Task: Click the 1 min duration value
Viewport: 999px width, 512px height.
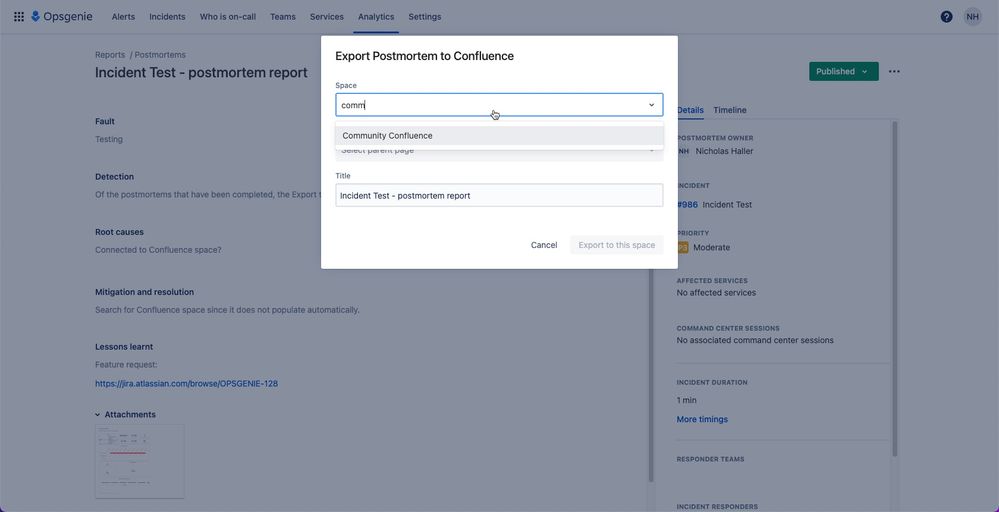Action: pos(687,400)
